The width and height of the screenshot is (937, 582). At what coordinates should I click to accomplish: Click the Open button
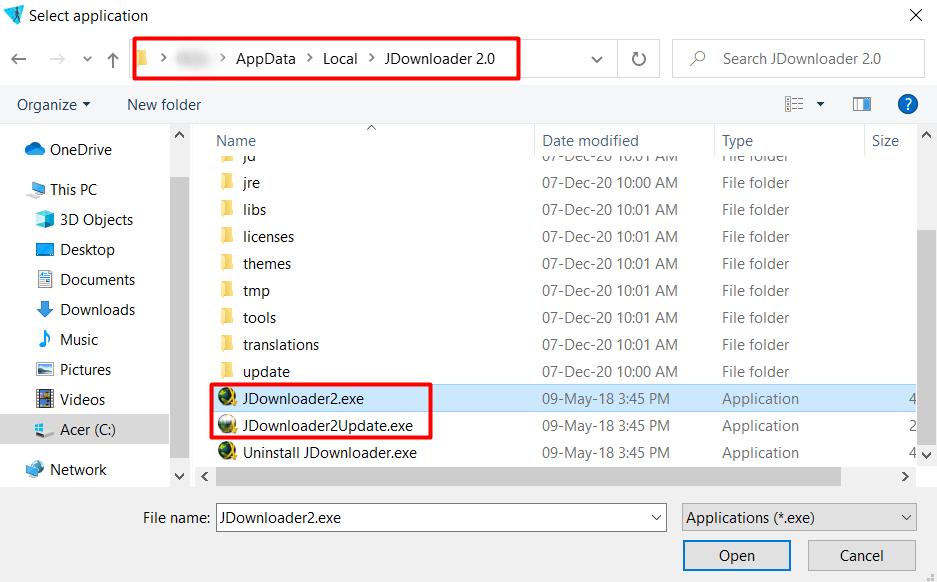736,556
